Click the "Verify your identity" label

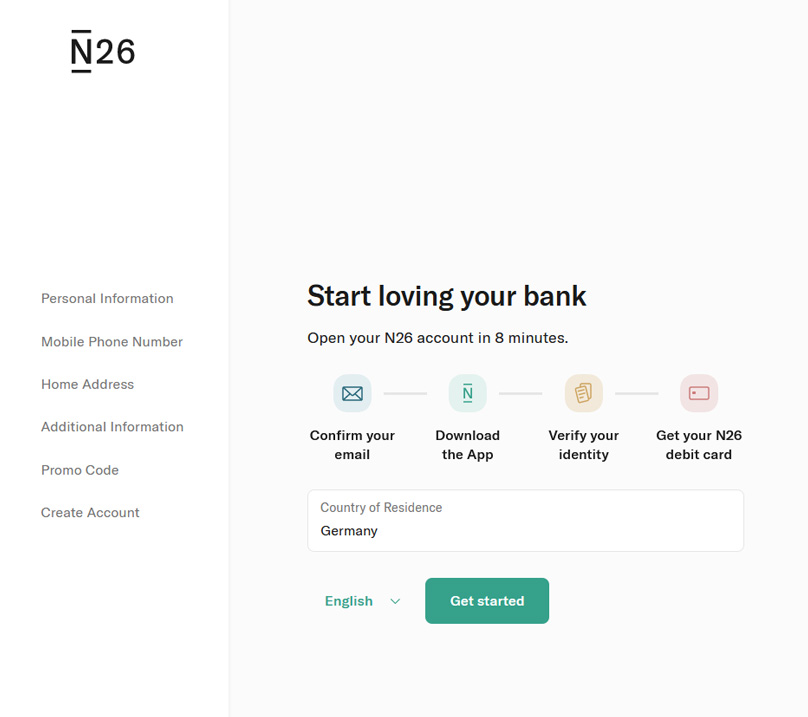click(x=583, y=445)
